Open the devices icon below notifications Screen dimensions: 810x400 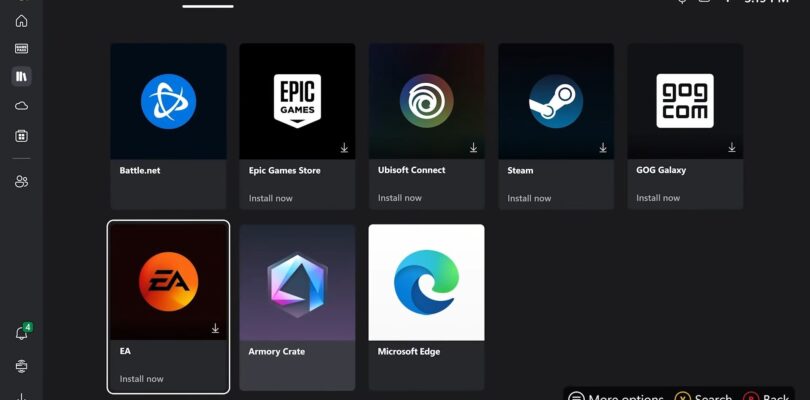tap(21, 366)
